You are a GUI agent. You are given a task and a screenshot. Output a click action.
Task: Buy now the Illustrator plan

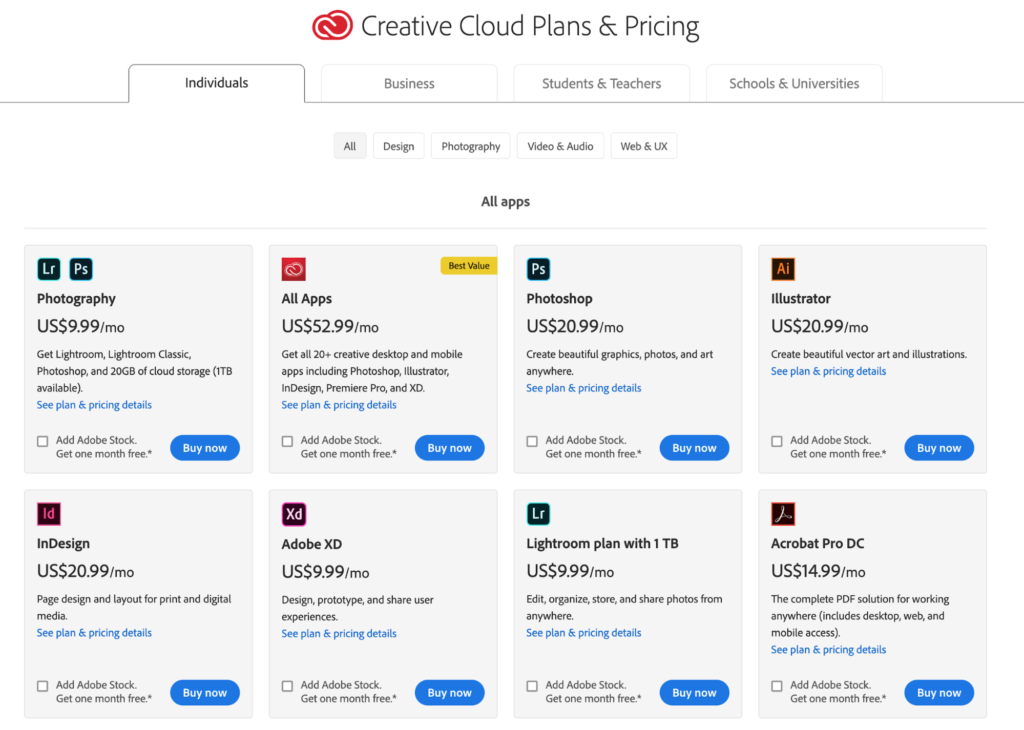click(939, 448)
